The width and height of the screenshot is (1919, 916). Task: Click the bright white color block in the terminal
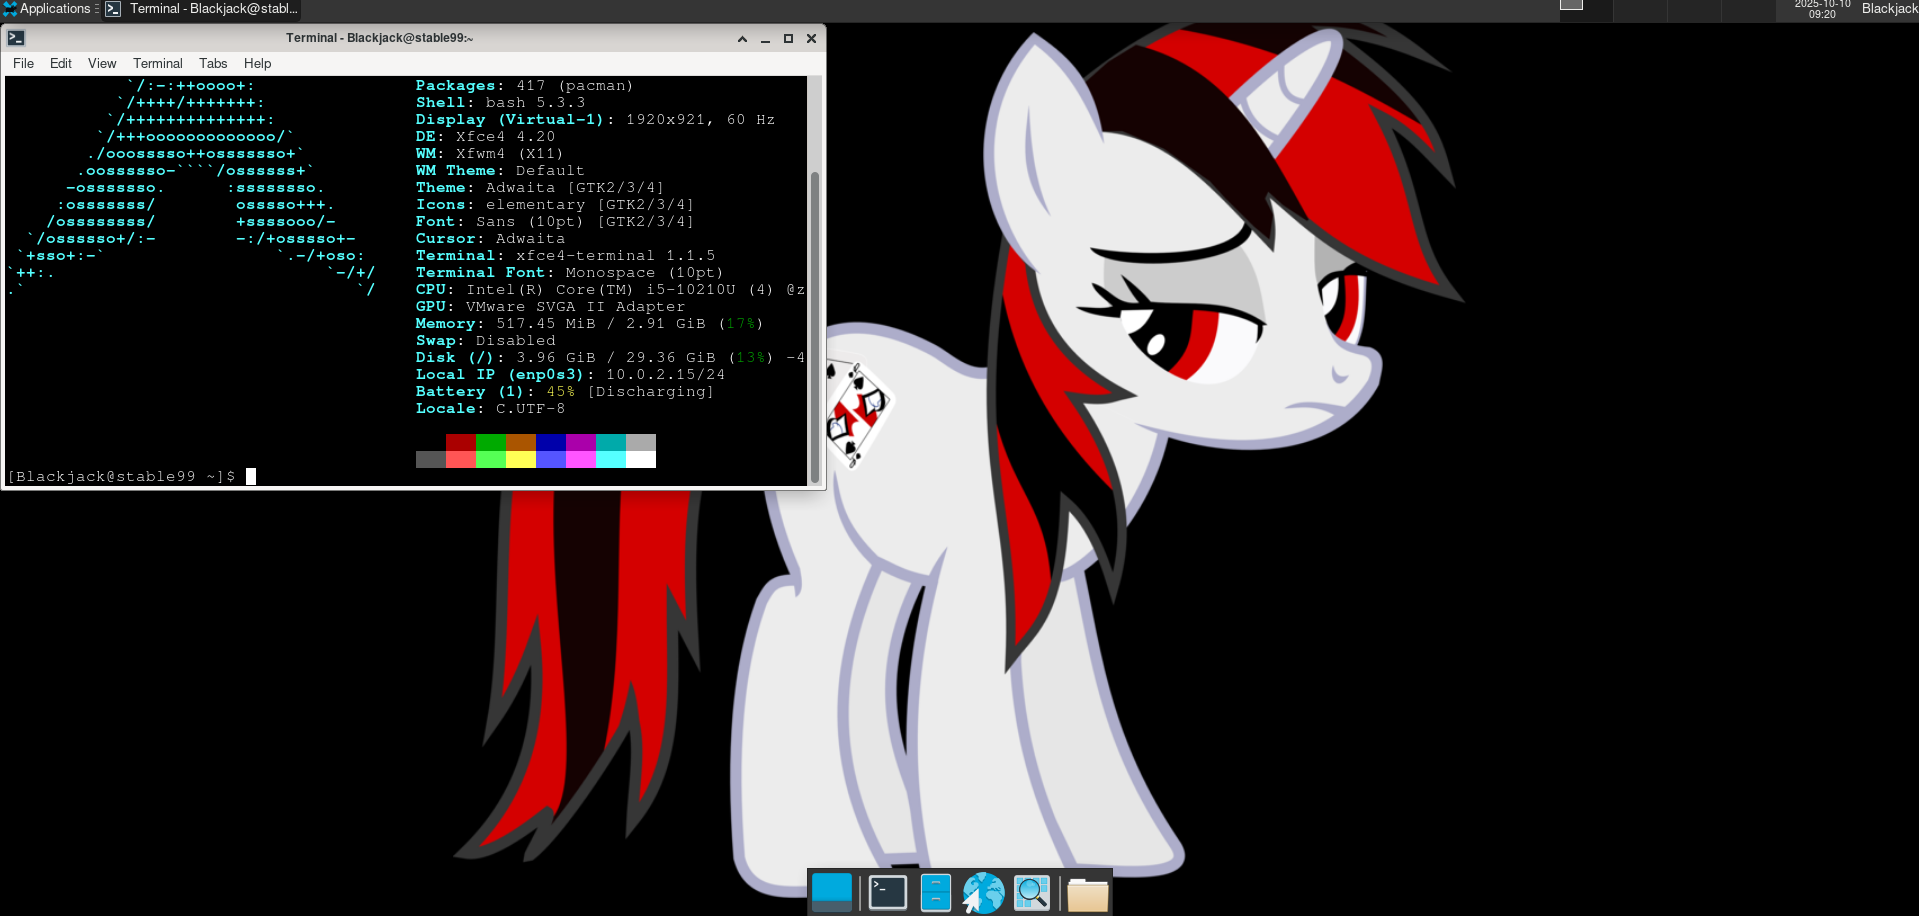tap(641, 459)
